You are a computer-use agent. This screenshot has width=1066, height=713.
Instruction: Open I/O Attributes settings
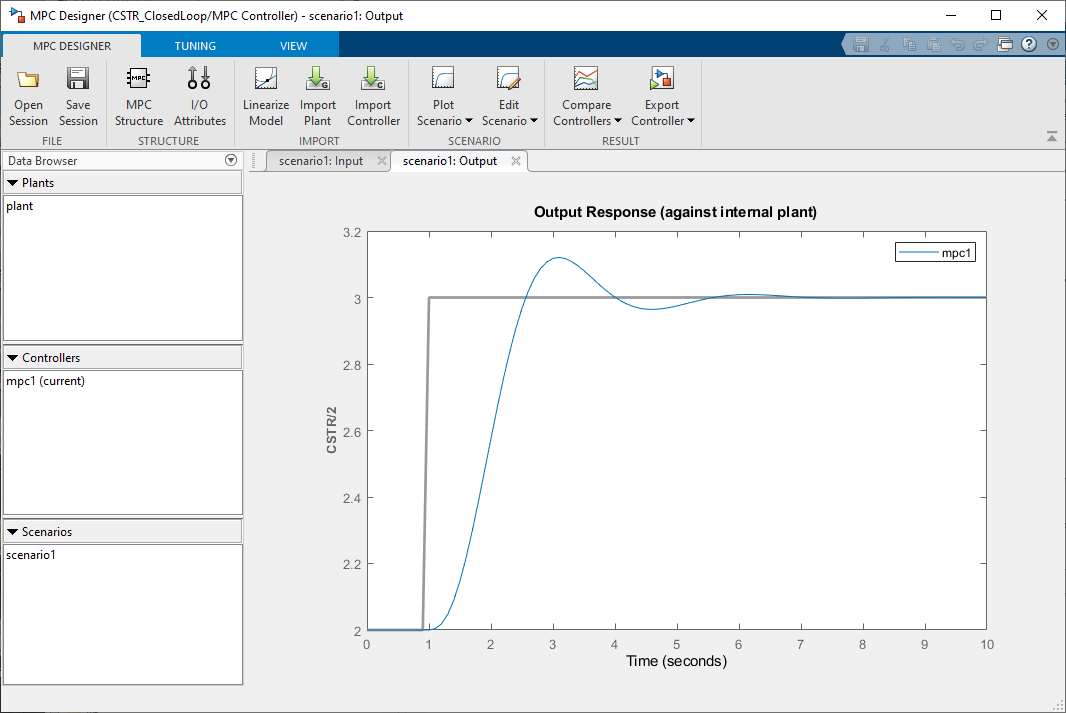[x=199, y=96]
